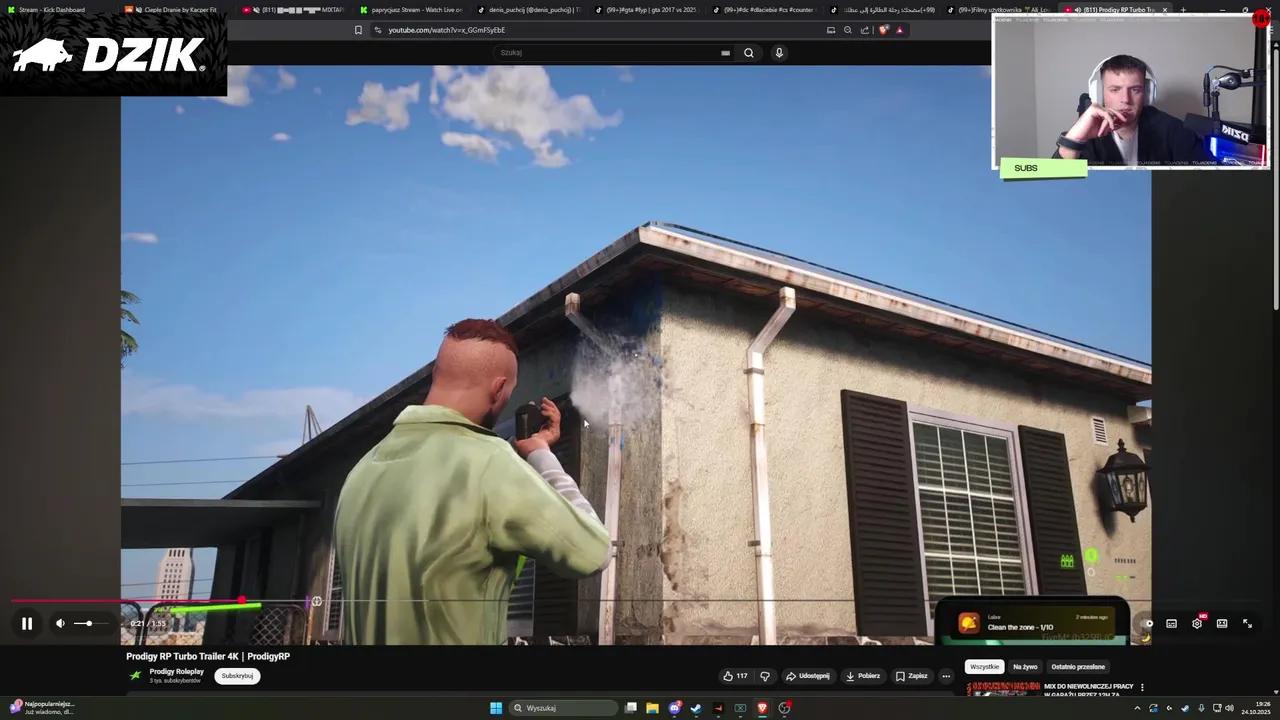Toggle the video autoplay switch
This screenshot has width=1280, height=720.
point(1147,624)
